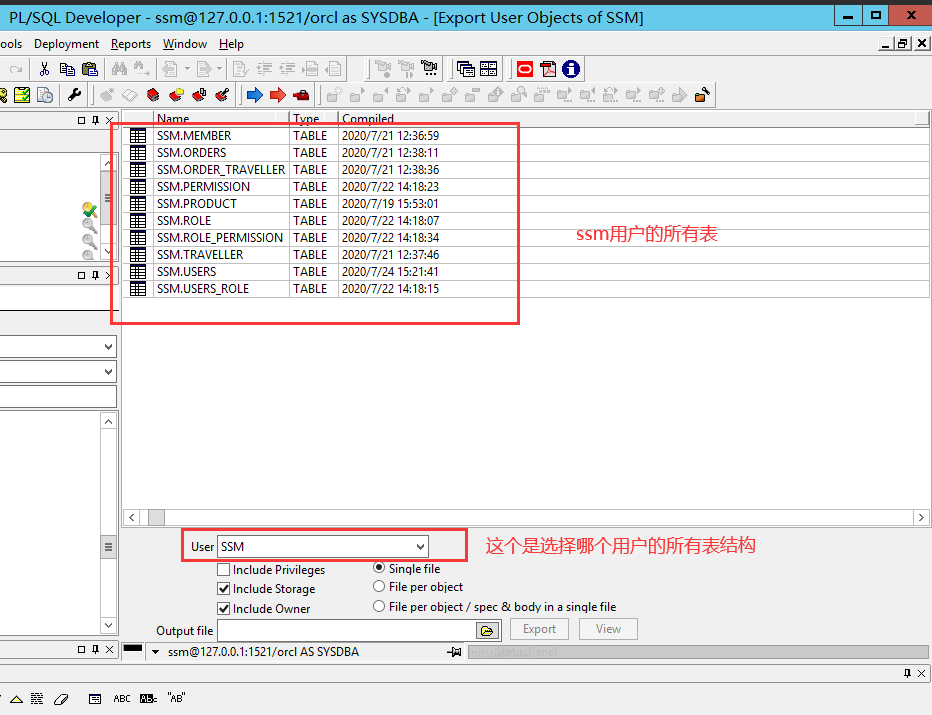The image size is (932, 715).
Task: Open the macro library camera icon
Action: pyautogui.click(x=429, y=70)
